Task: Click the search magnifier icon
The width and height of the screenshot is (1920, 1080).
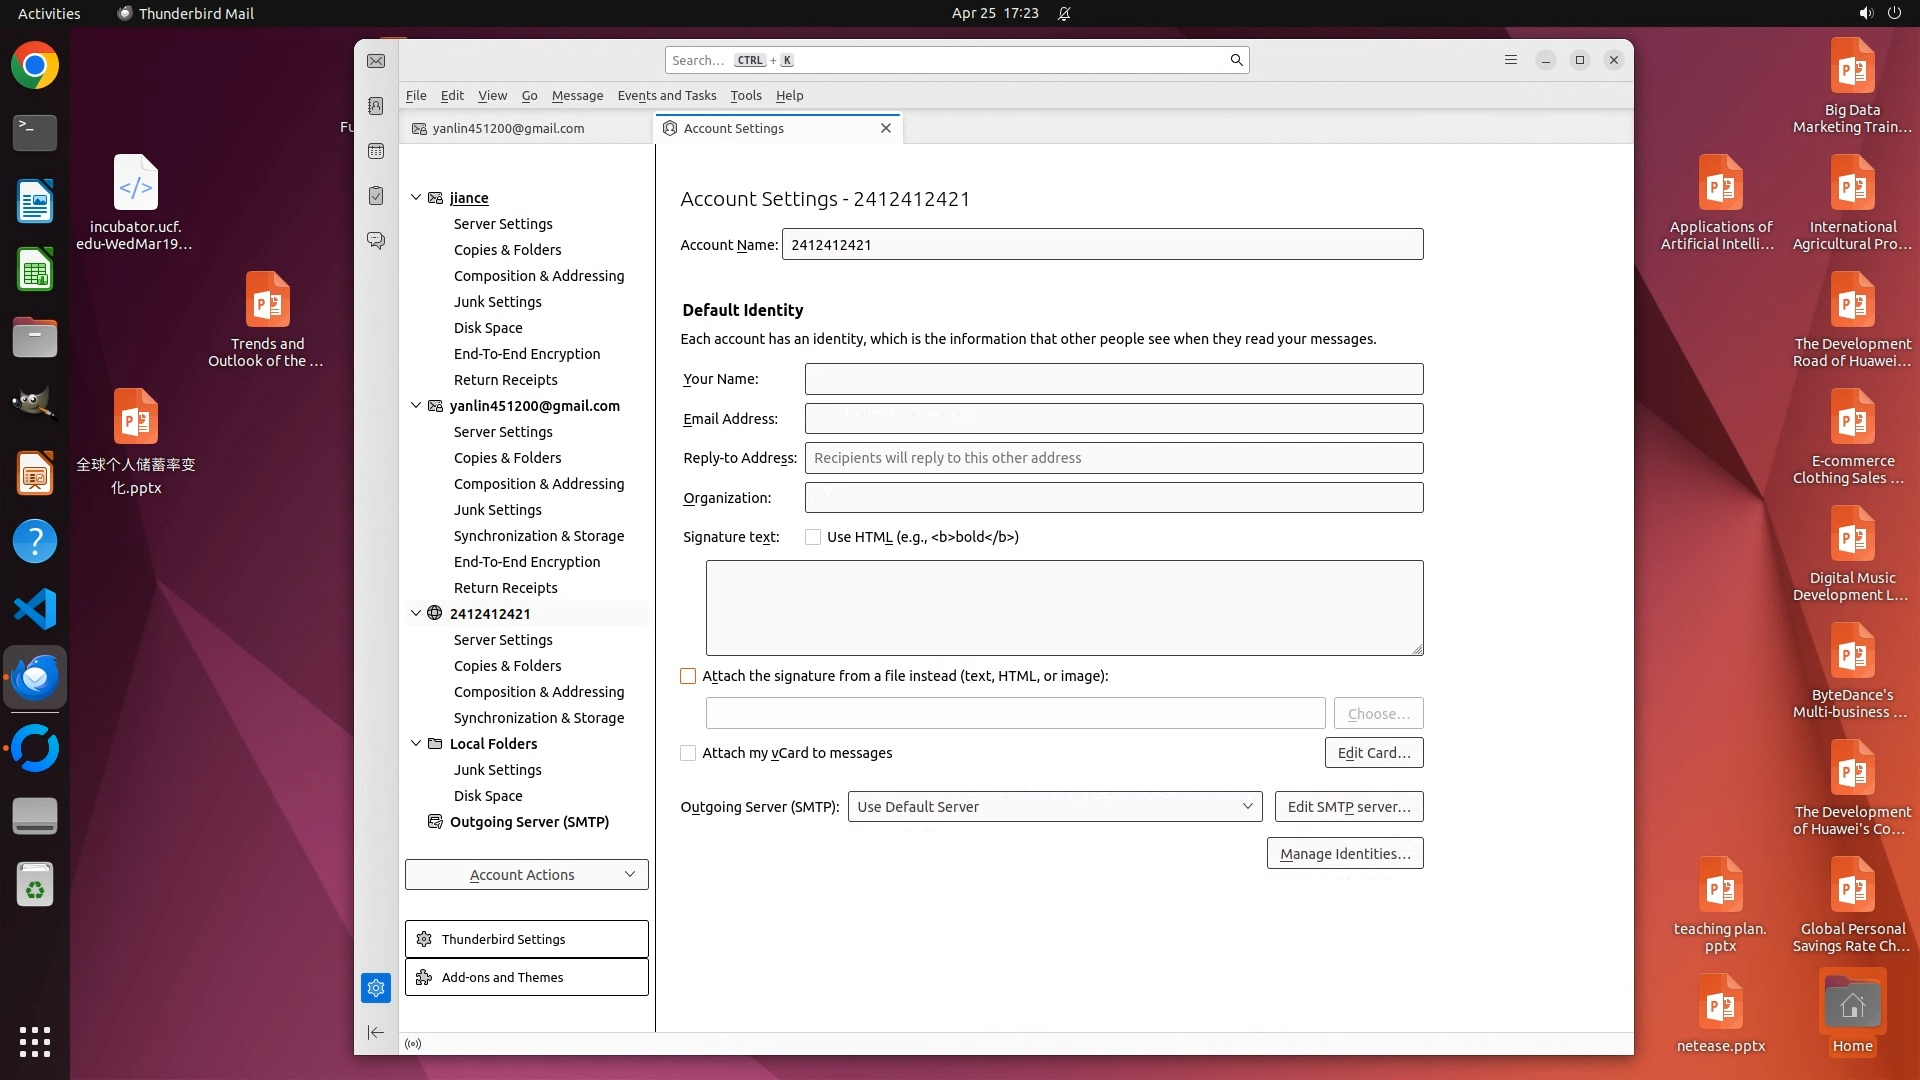Action: click(1236, 60)
